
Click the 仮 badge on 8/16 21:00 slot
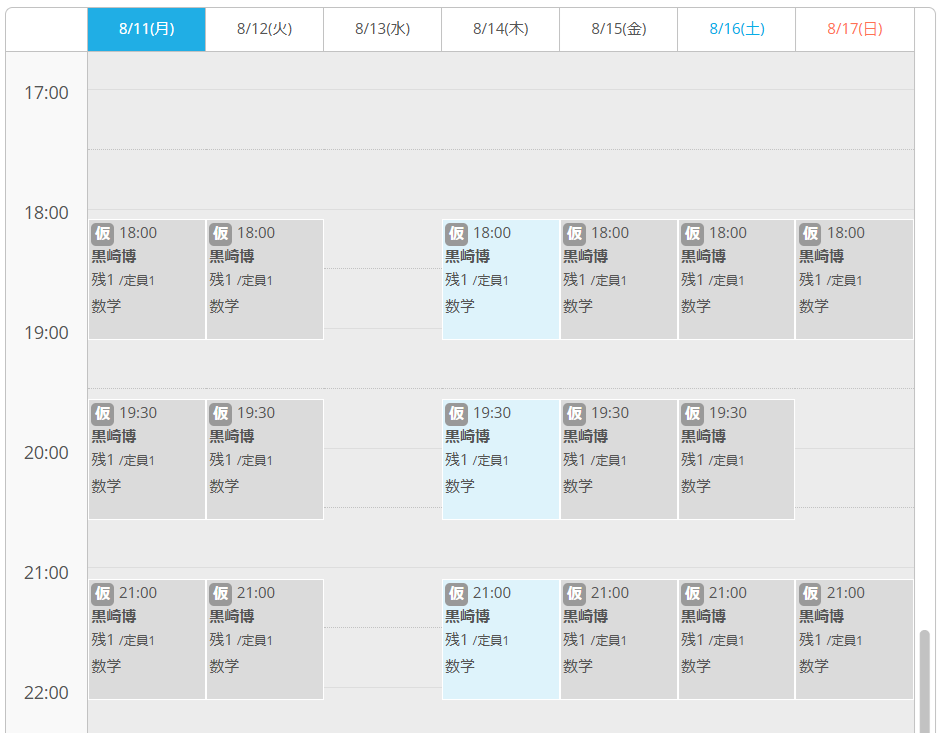[x=692, y=594]
